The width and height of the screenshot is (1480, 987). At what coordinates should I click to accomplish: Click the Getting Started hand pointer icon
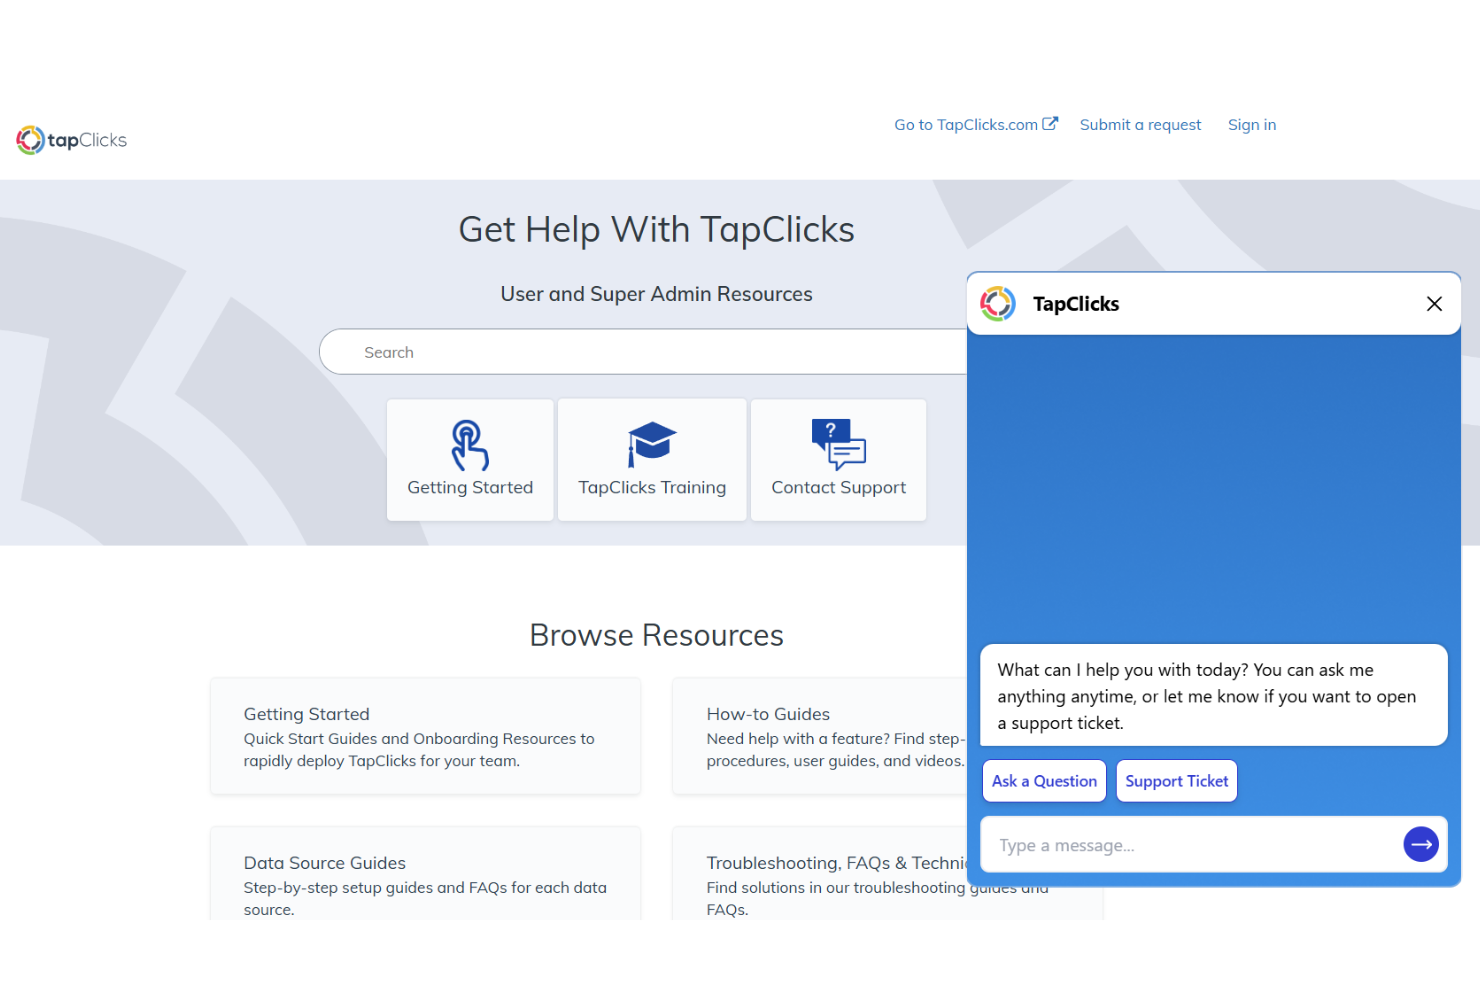(470, 445)
